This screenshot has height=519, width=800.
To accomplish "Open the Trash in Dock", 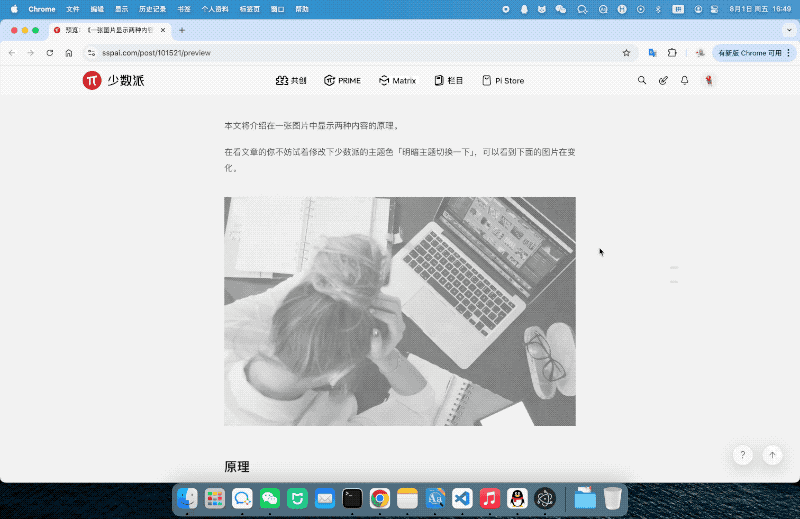I will [612, 498].
